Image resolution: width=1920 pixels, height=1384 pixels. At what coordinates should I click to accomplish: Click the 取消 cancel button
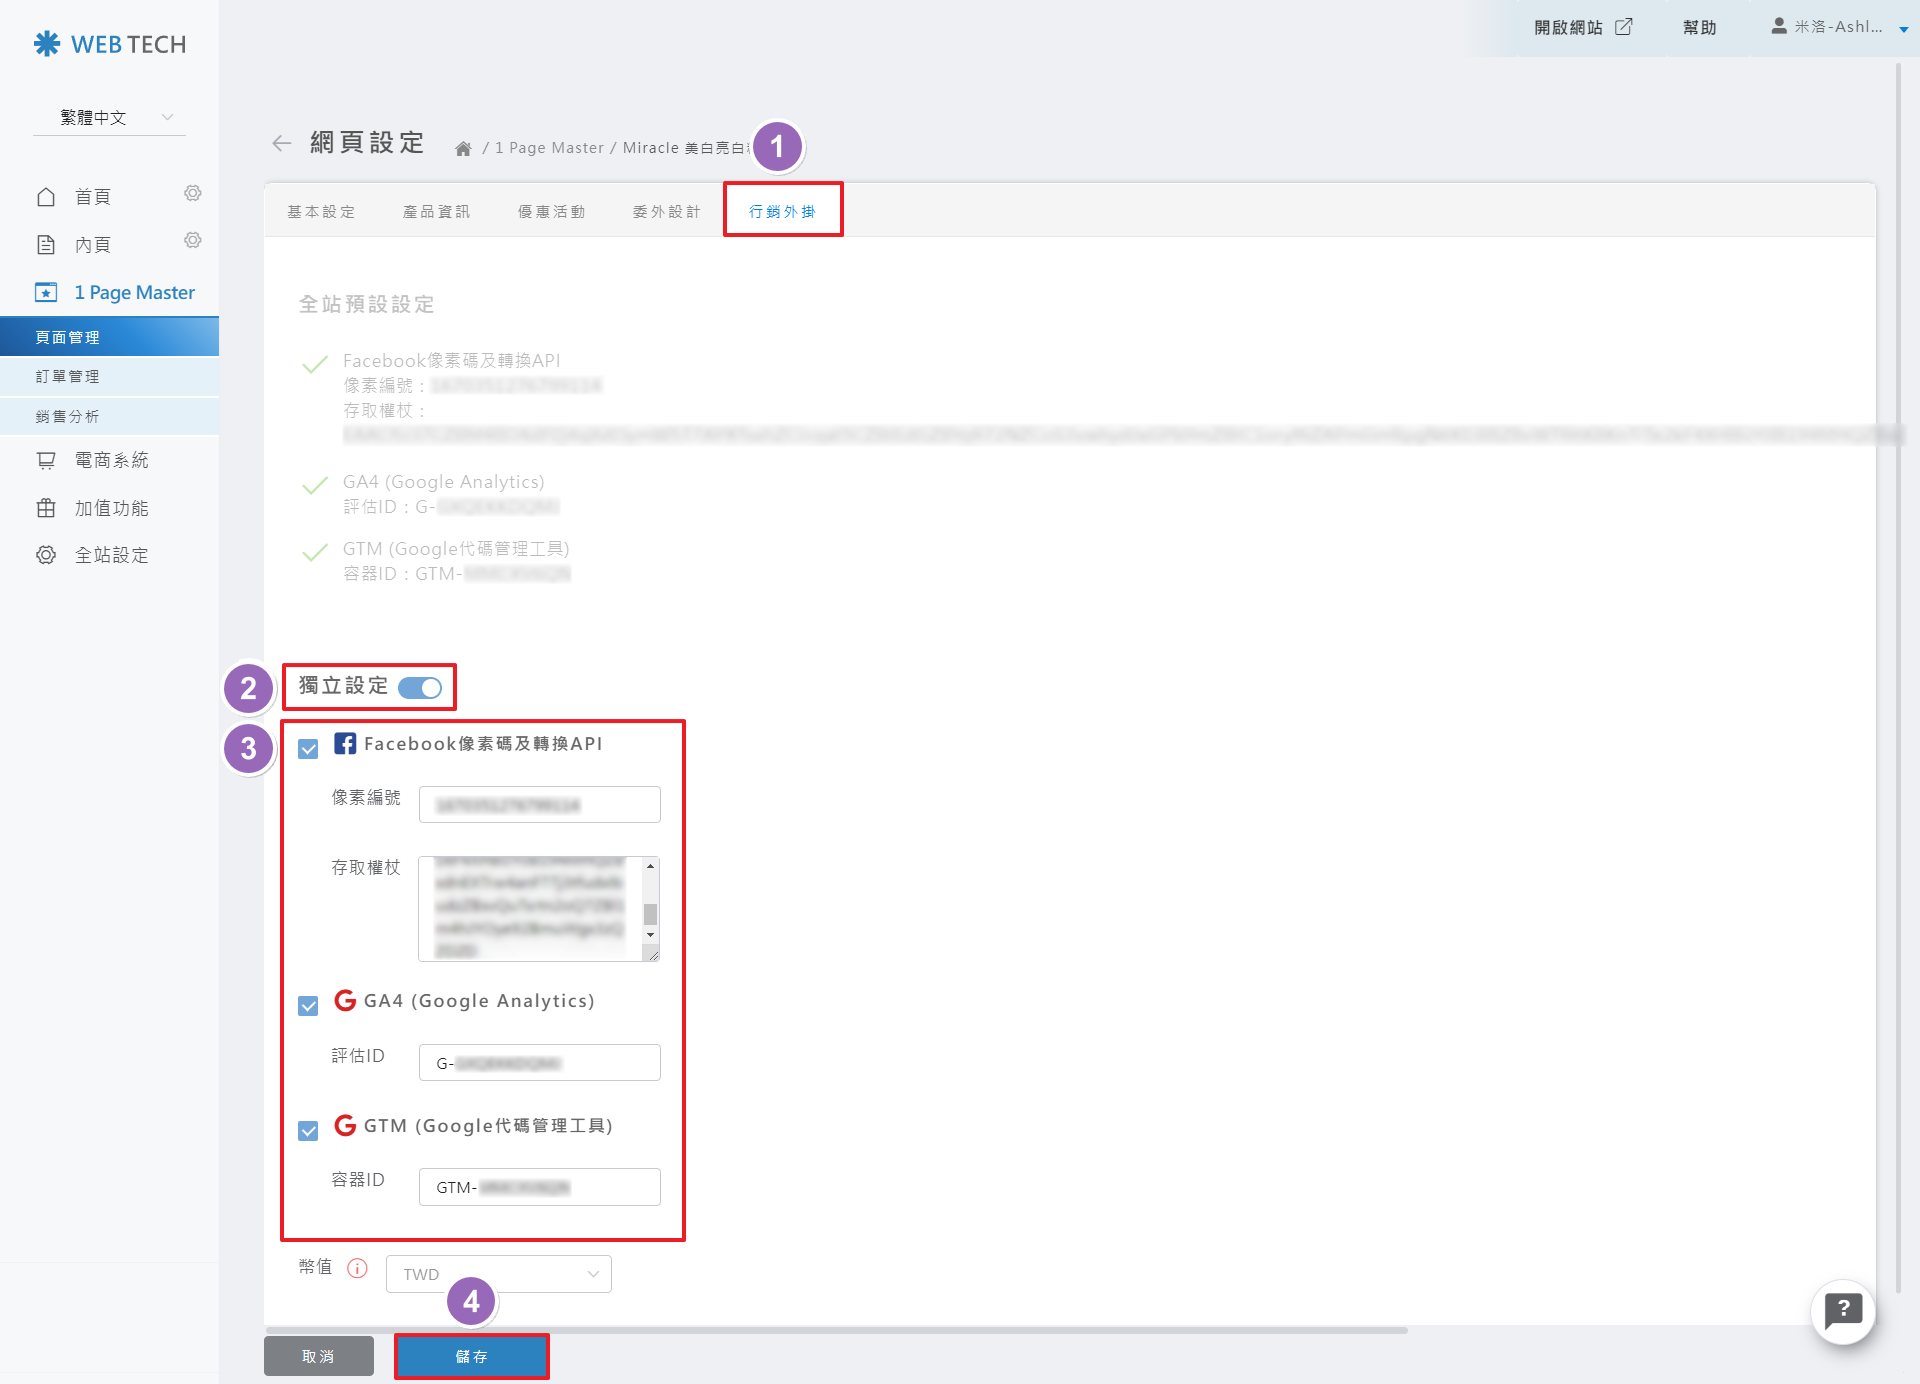[x=318, y=1356]
